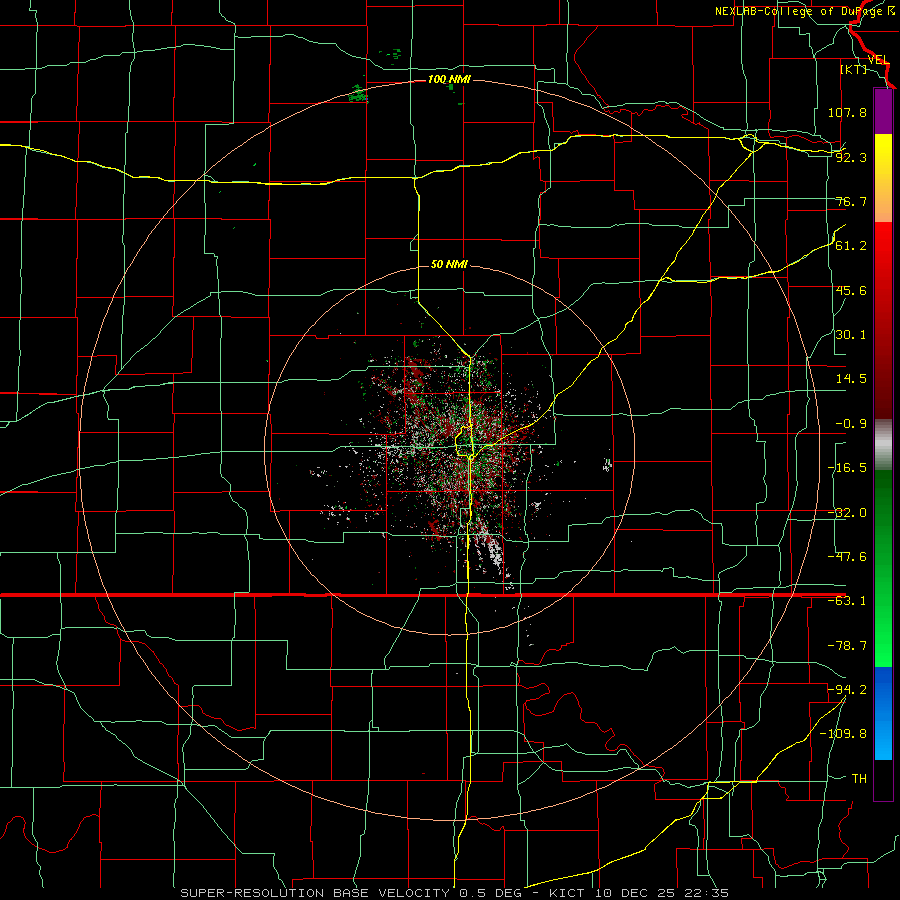
Task: Select the 107.8 value on velocity scale
Action: [x=847, y=112]
